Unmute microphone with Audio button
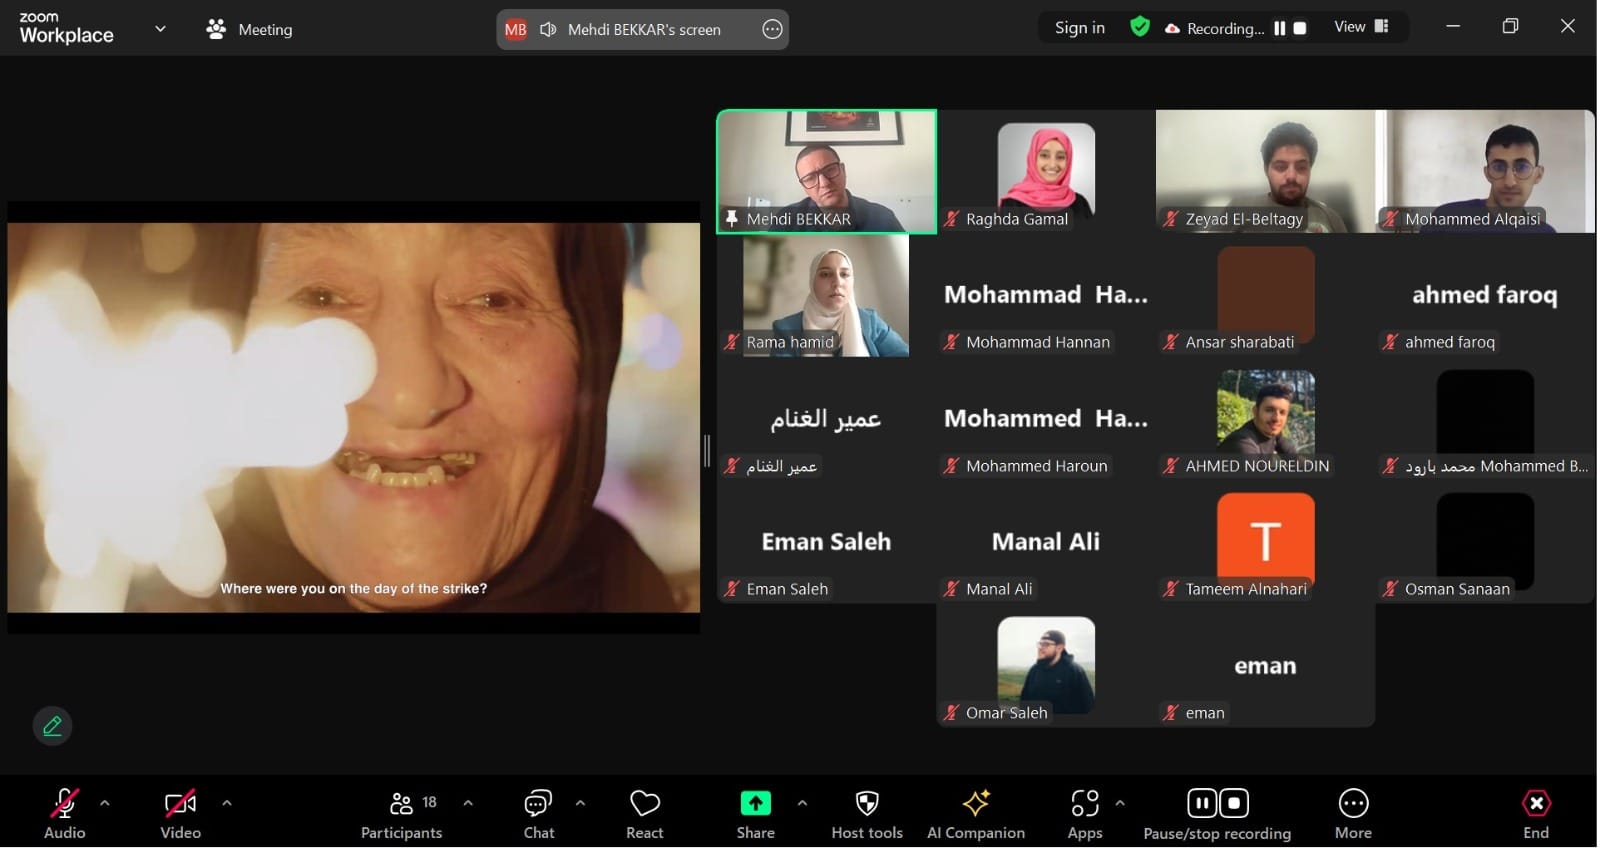 click(64, 814)
